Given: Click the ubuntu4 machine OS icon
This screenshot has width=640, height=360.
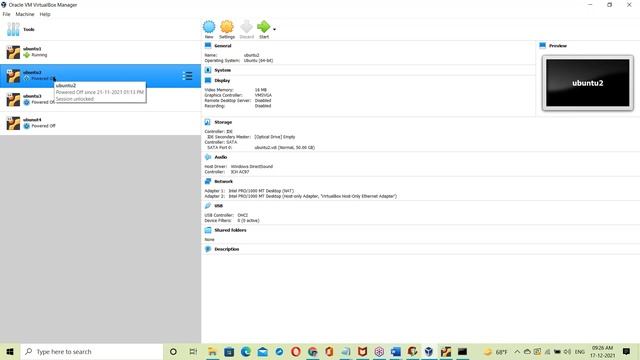Looking at the screenshot, I should [x=13, y=123].
